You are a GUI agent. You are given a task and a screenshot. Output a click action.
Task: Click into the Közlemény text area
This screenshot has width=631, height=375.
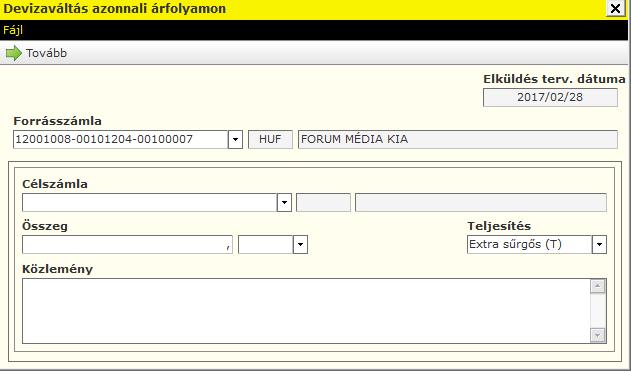pyautogui.click(x=306, y=311)
